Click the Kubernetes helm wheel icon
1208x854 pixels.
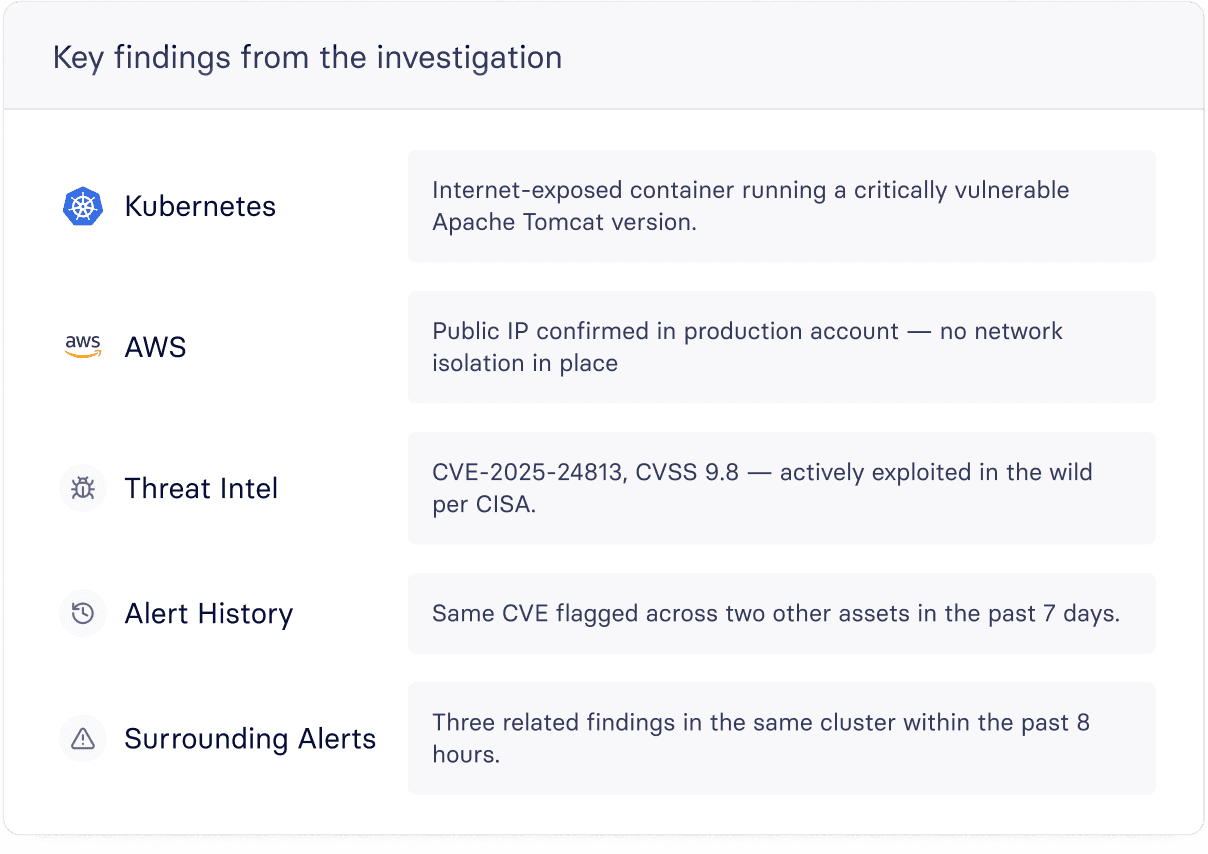(x=83, y=206)
